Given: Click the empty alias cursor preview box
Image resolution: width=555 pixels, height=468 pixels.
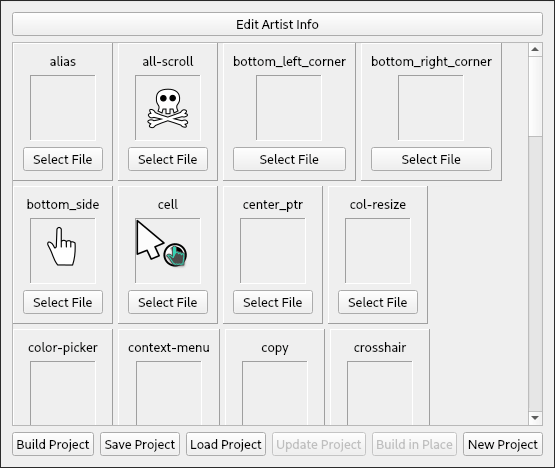Looking at the screenshot, I should coord(63,108).
